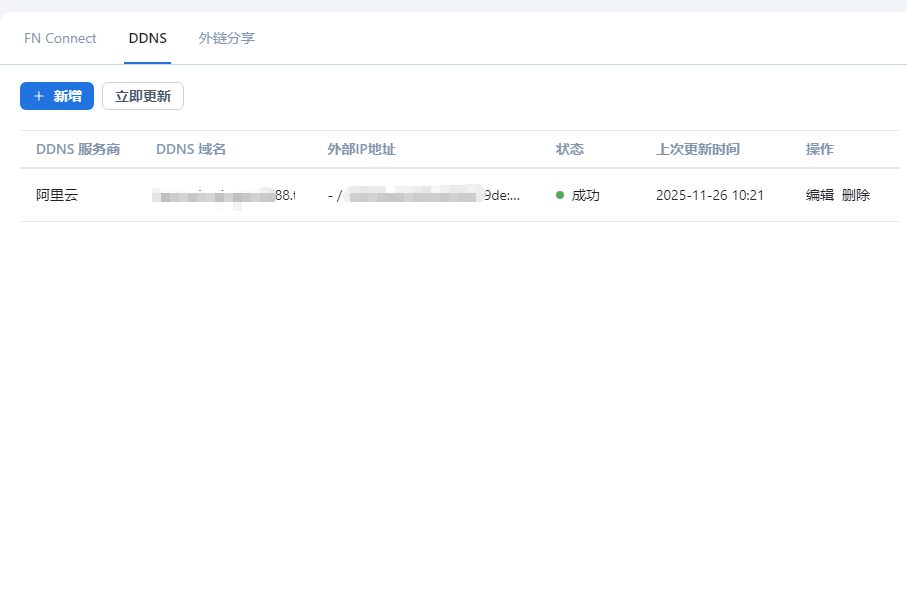Edit the 阿里云 DDNS entry via 编辑
This screenshot has width=907, height=605.
pyautogui.click(x=820, y=195)
